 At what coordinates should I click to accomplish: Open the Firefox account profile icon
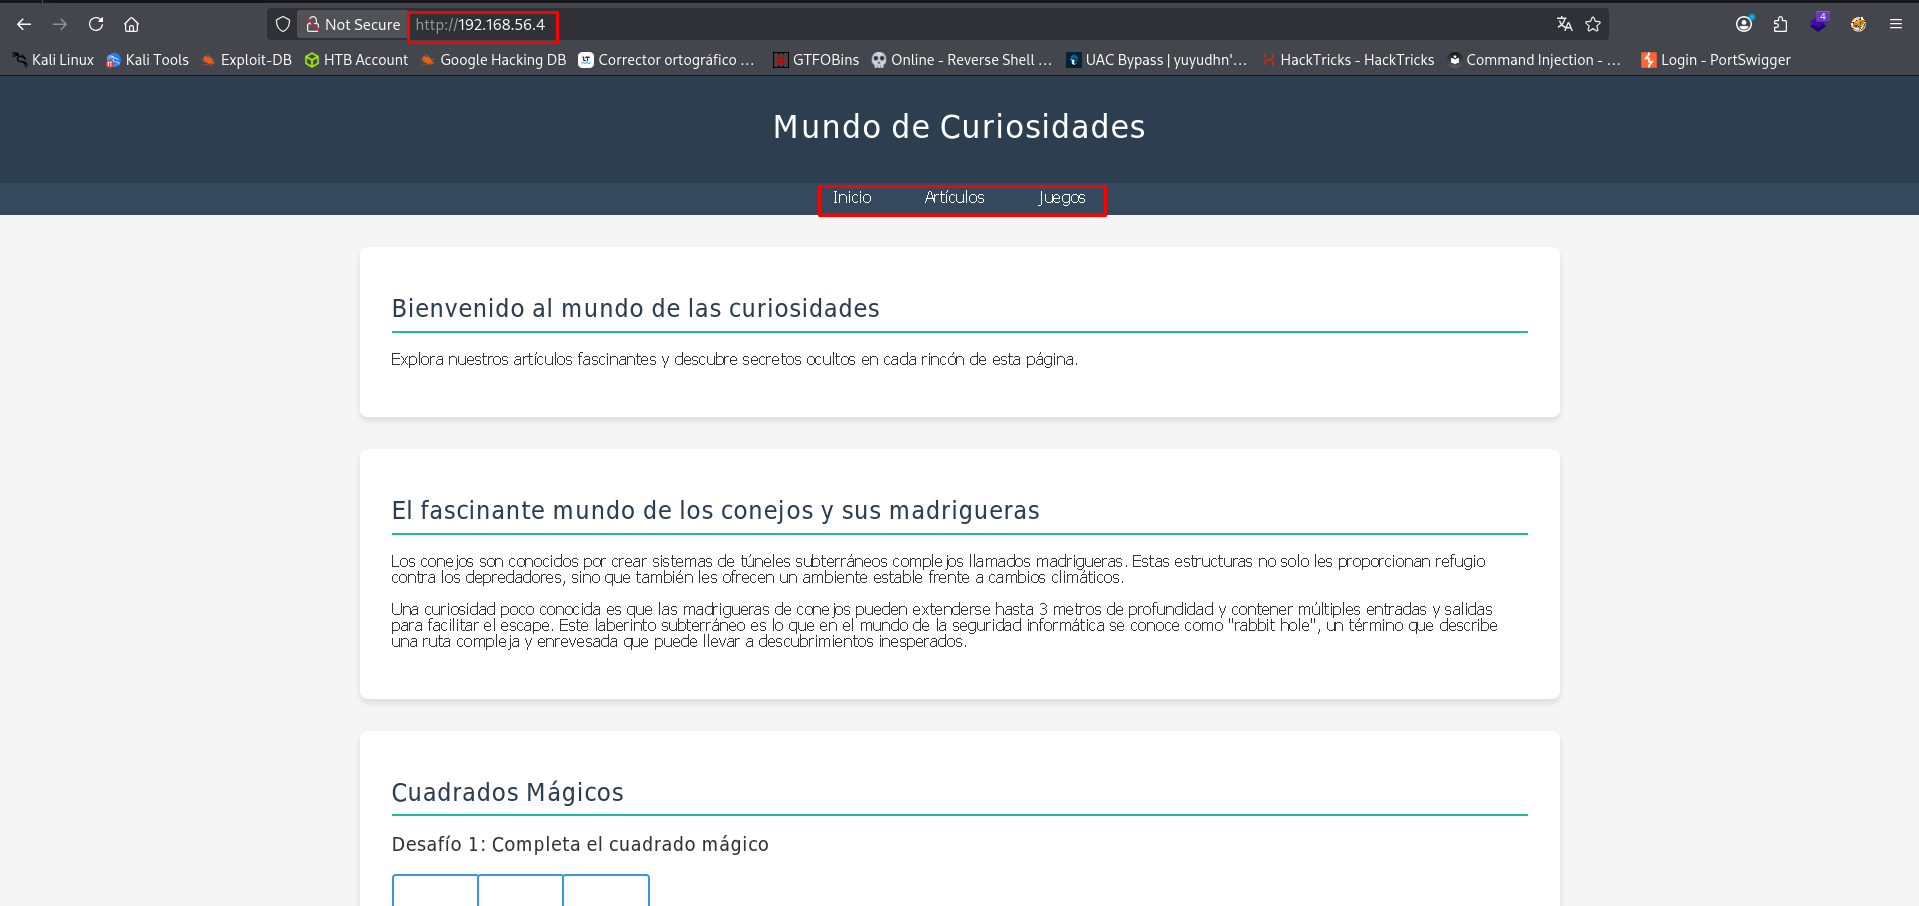pos(1744,24)
